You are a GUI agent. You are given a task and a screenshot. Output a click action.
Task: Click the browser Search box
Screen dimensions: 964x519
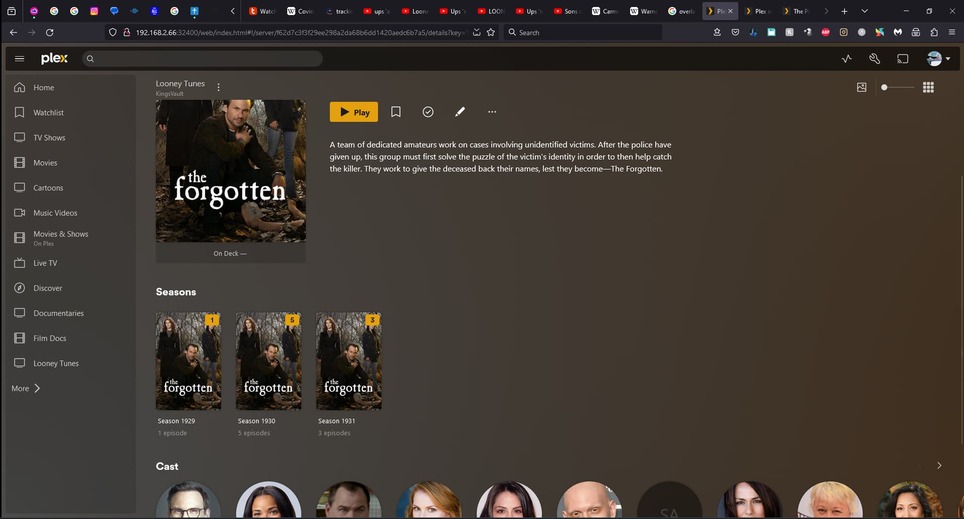(582, 32)
